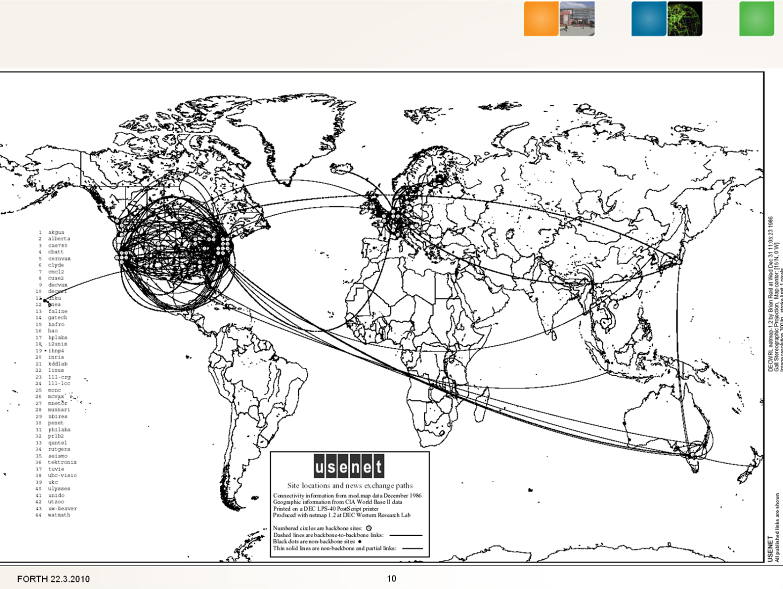This screenshot has height=589, width=783.
Task: Open the green wireframe globe thumbnail
Action: [685, 19]
